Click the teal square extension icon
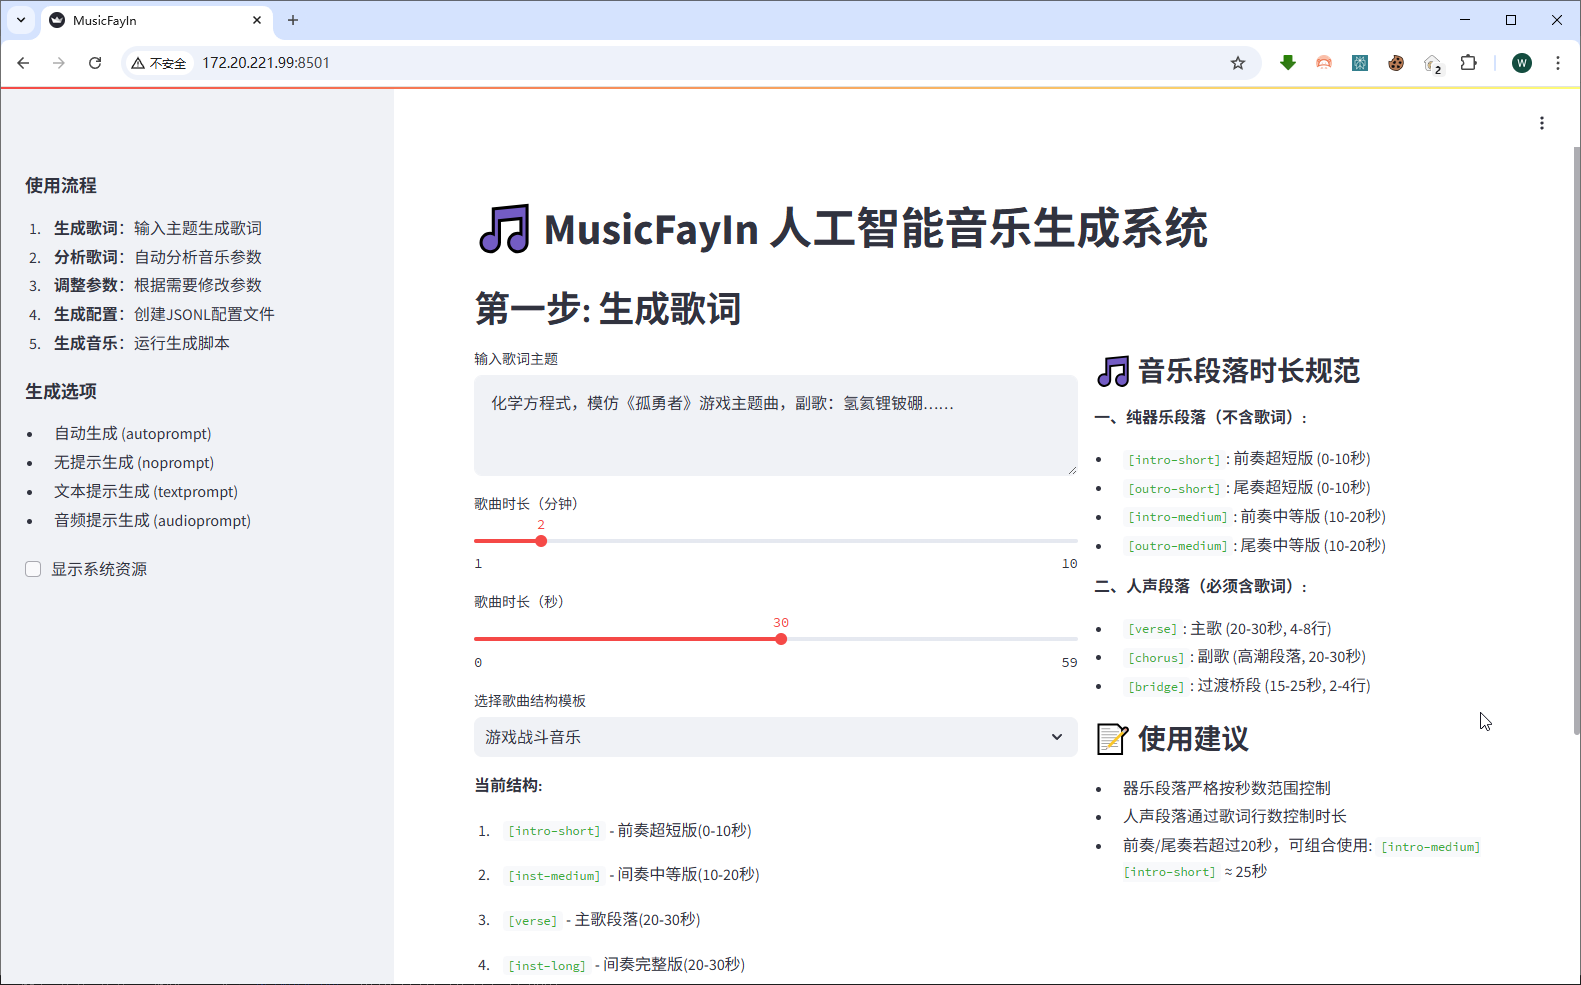Screen dimensions: 1581x985 pos(1360,63)
